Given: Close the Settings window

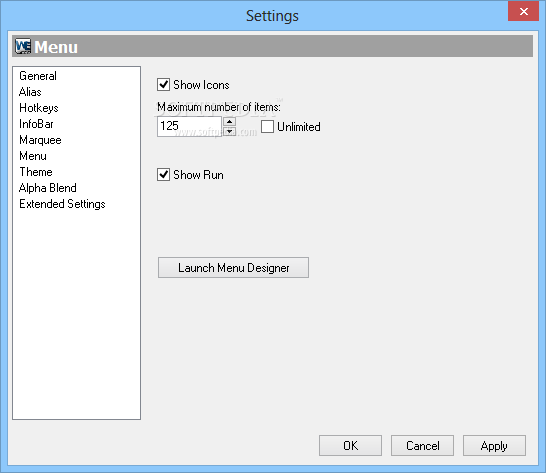Looking at the screenshot, I should 523,11.
